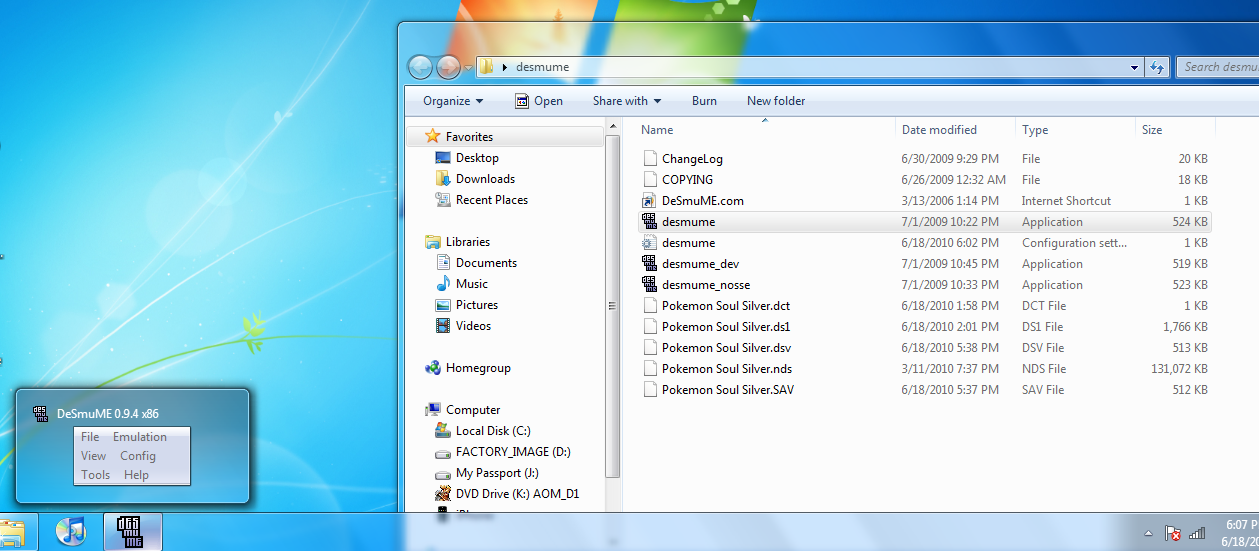Open the DeSmuME.com internet shortcut
The image size is (1259, 551).
[x=702, y=201]
